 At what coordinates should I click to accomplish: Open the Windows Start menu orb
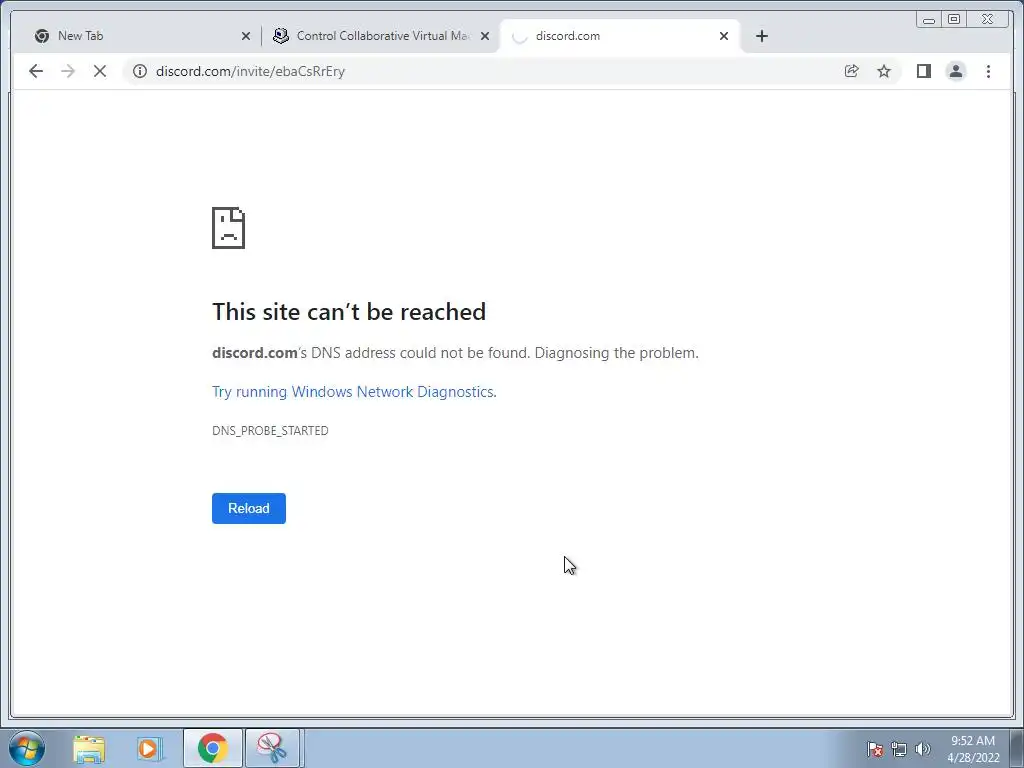(27, 748)
